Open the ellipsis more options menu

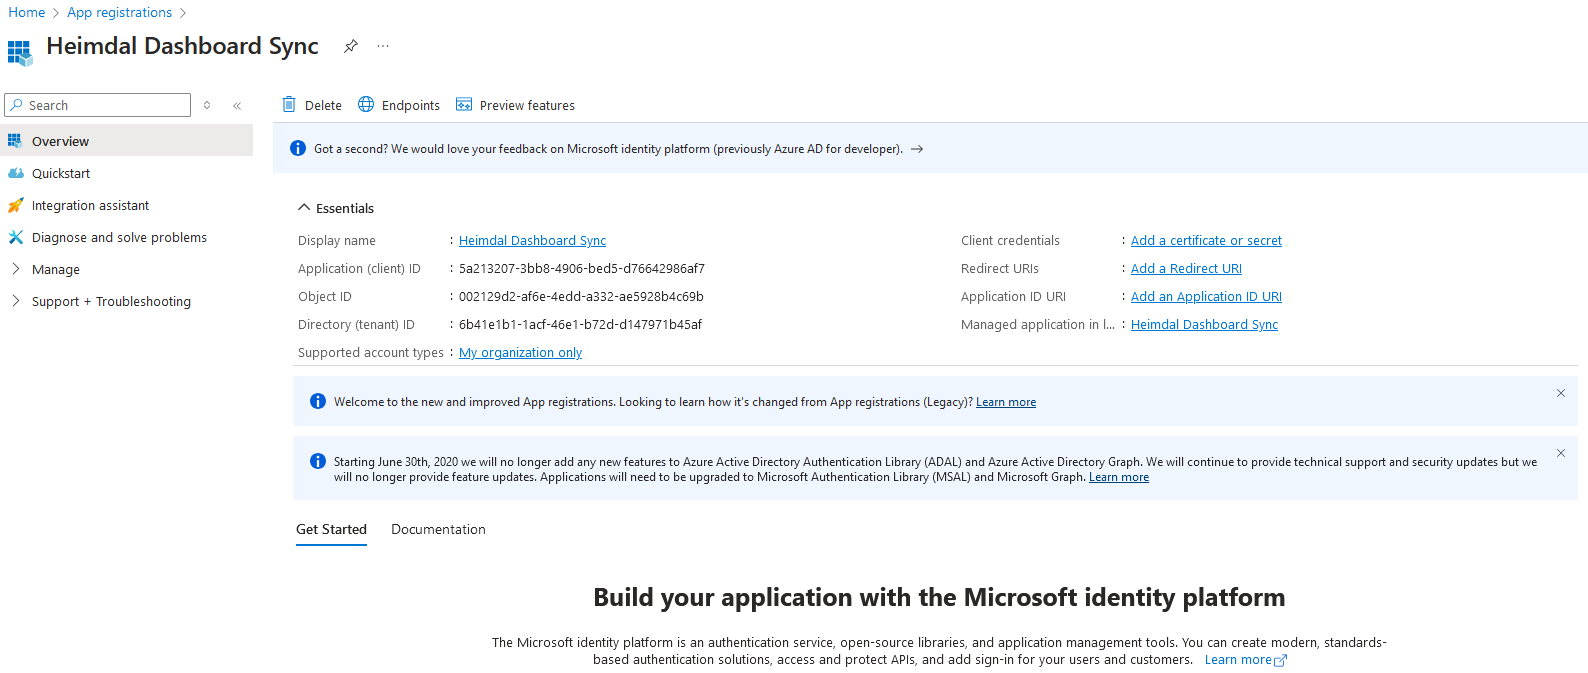tap(383, 46)
